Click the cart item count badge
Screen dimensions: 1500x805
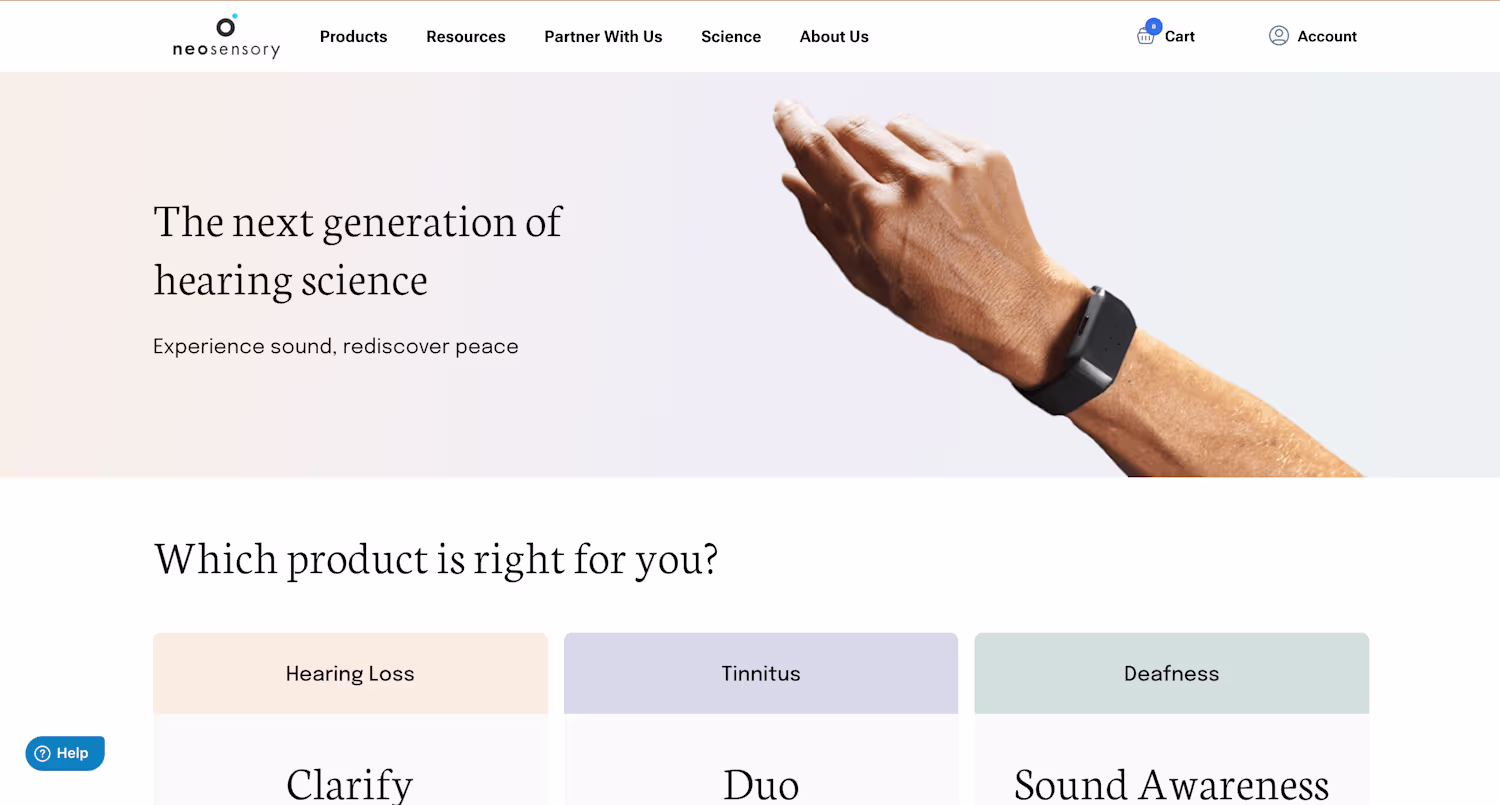1154,26
